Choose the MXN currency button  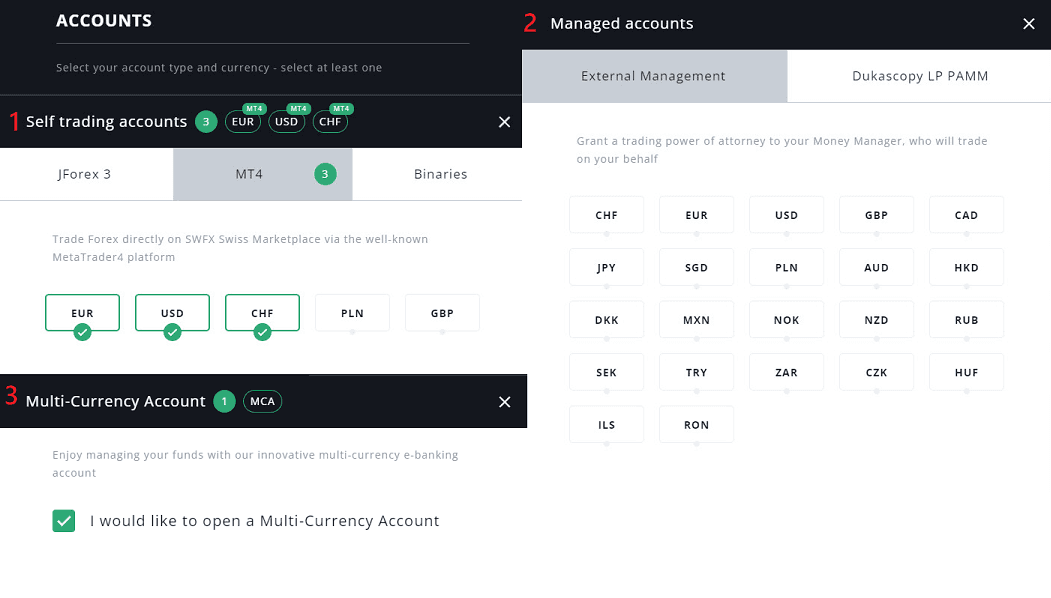click(696, 320)
